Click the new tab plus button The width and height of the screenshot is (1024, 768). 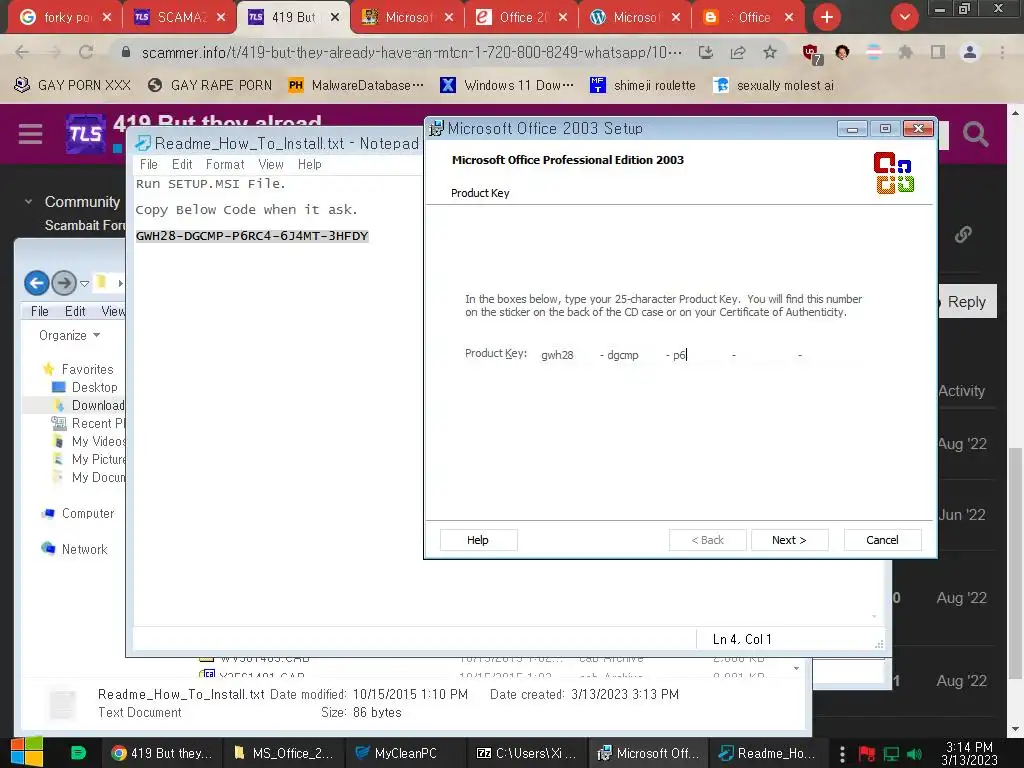tap(827, 18)
